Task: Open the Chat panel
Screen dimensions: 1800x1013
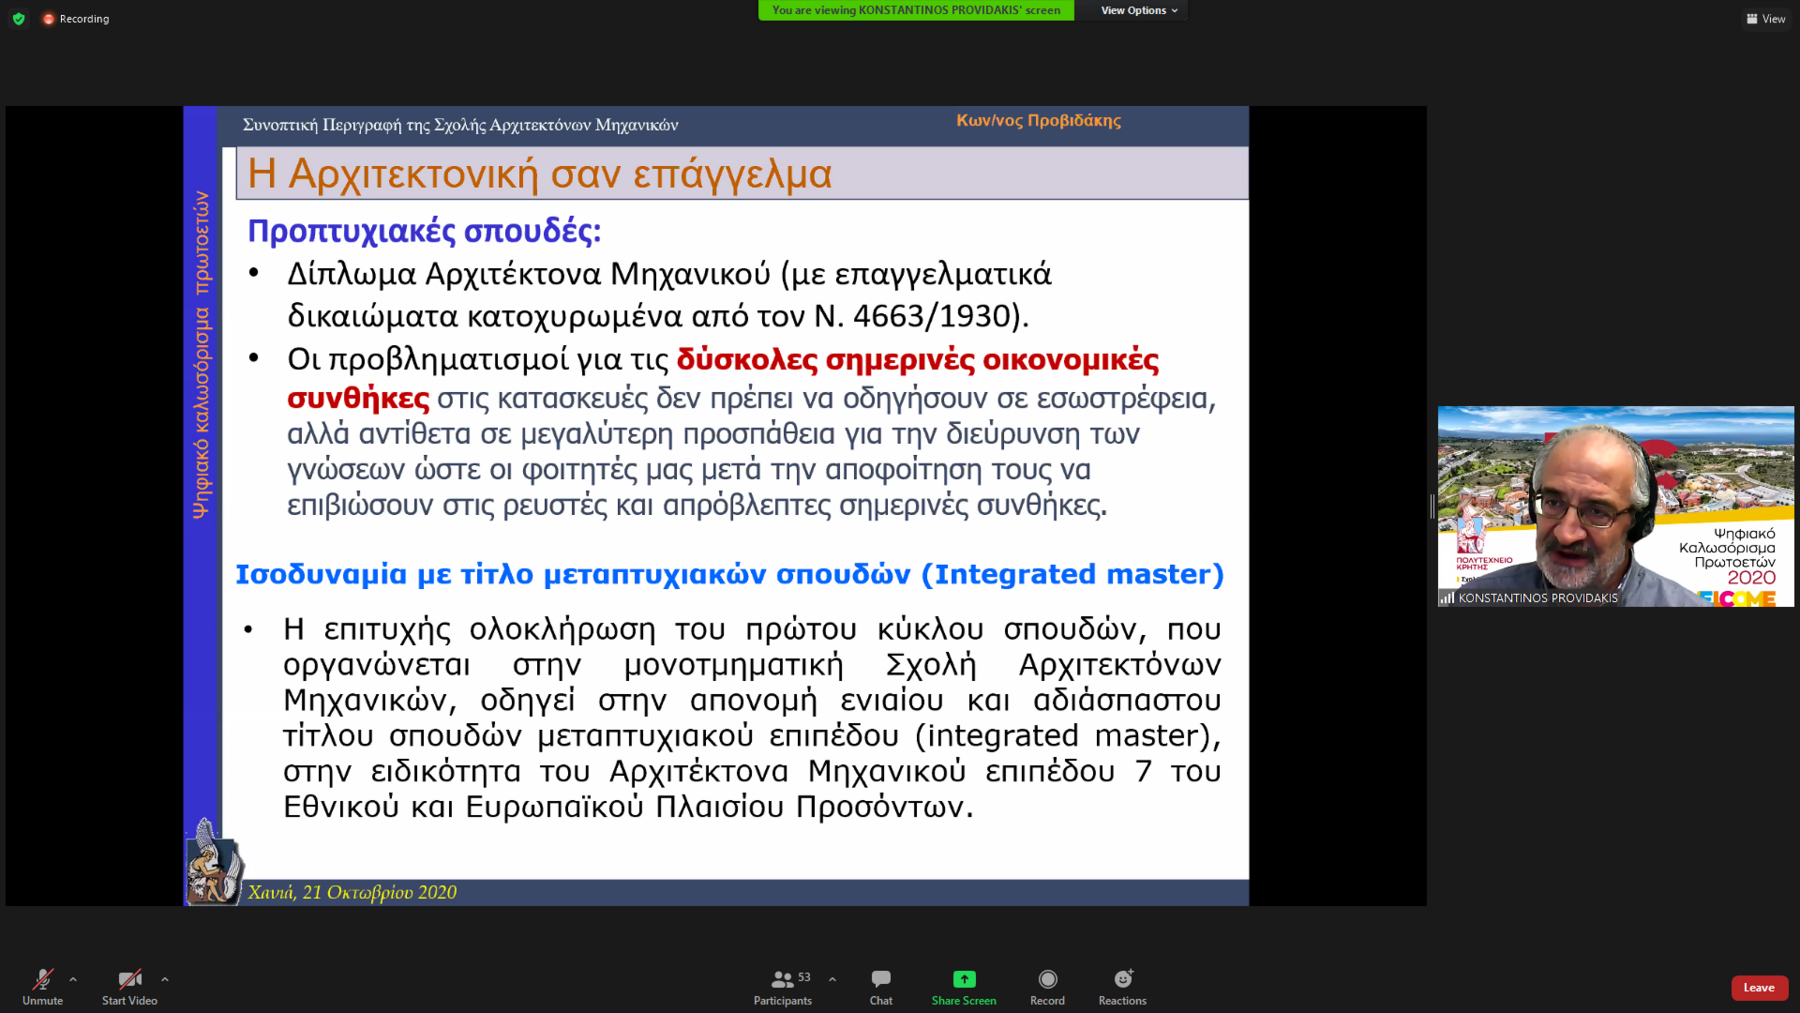Action: 880,985
